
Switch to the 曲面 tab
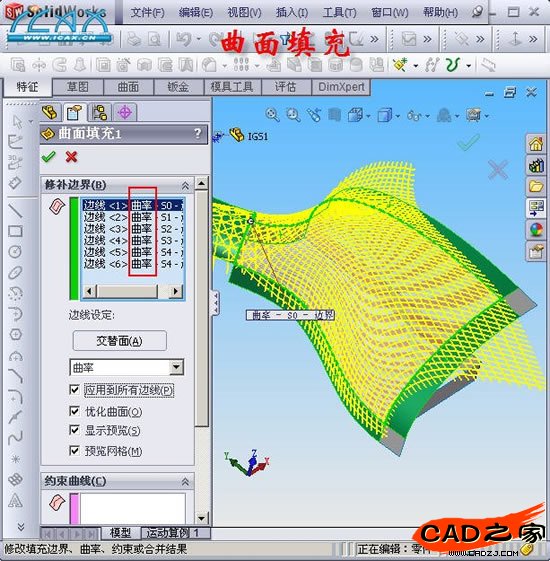(x=128, y=87)
